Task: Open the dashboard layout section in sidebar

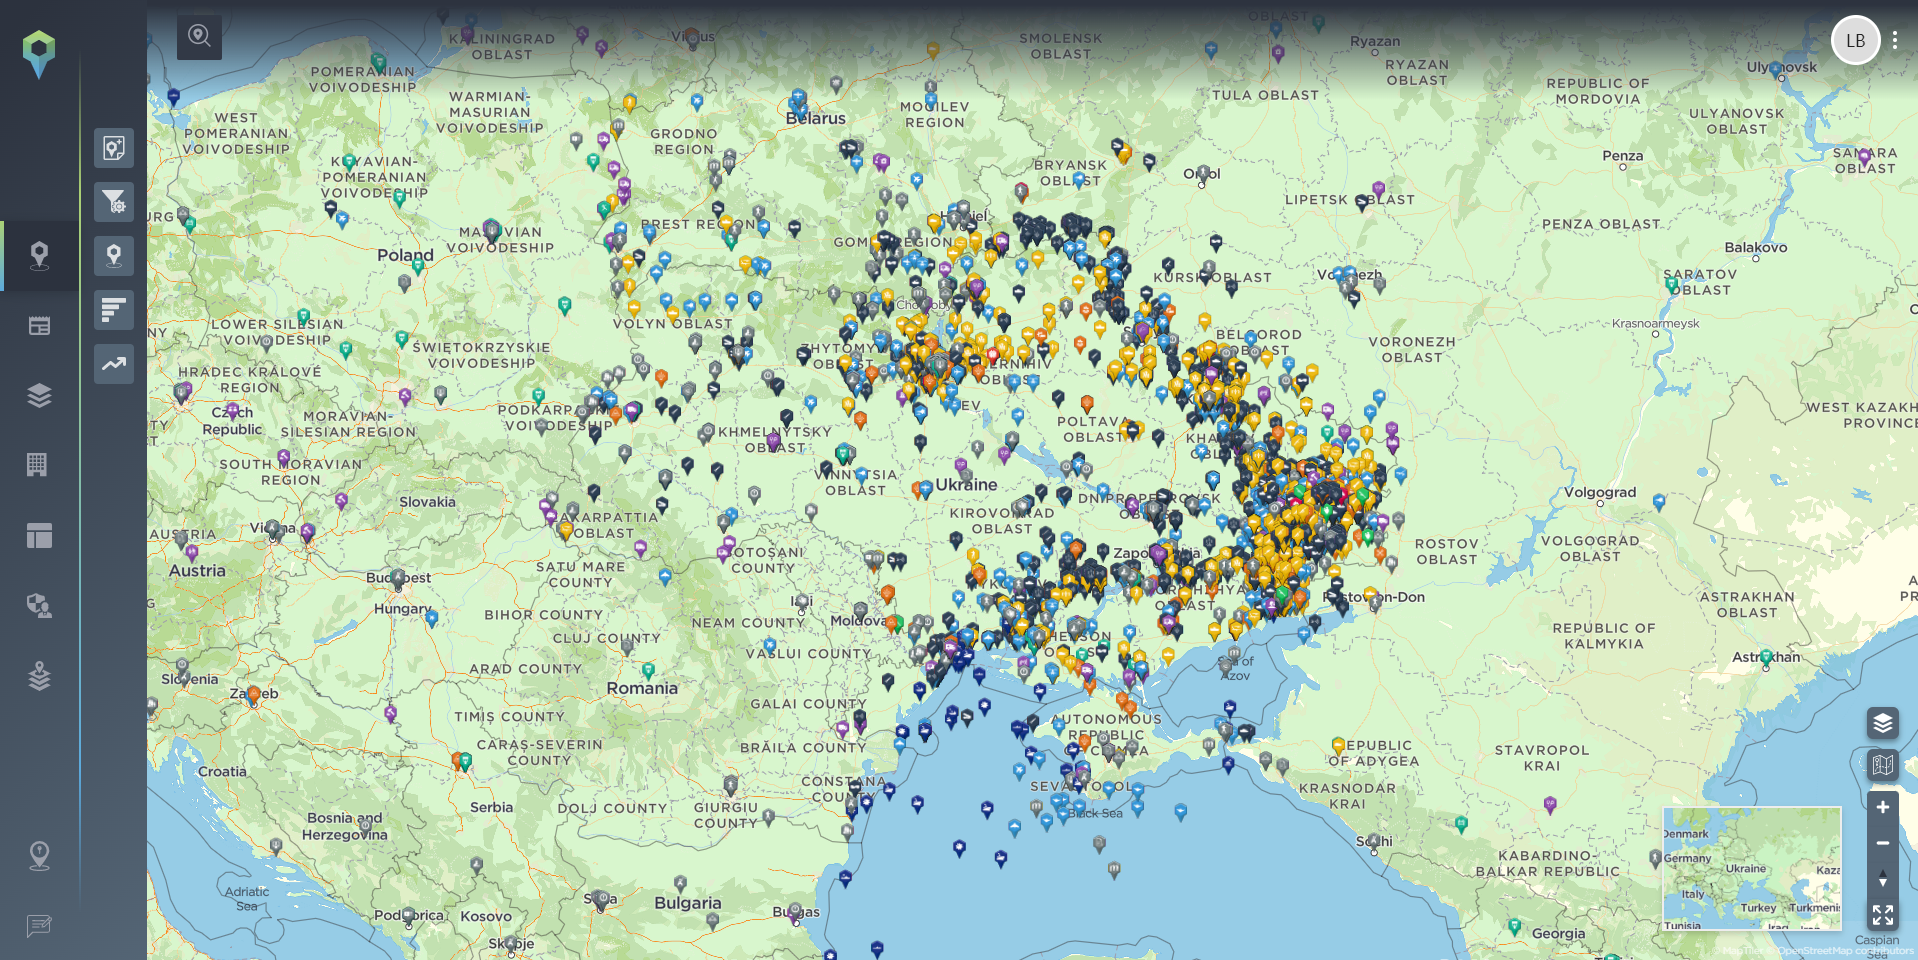Action: pos(39,536)
